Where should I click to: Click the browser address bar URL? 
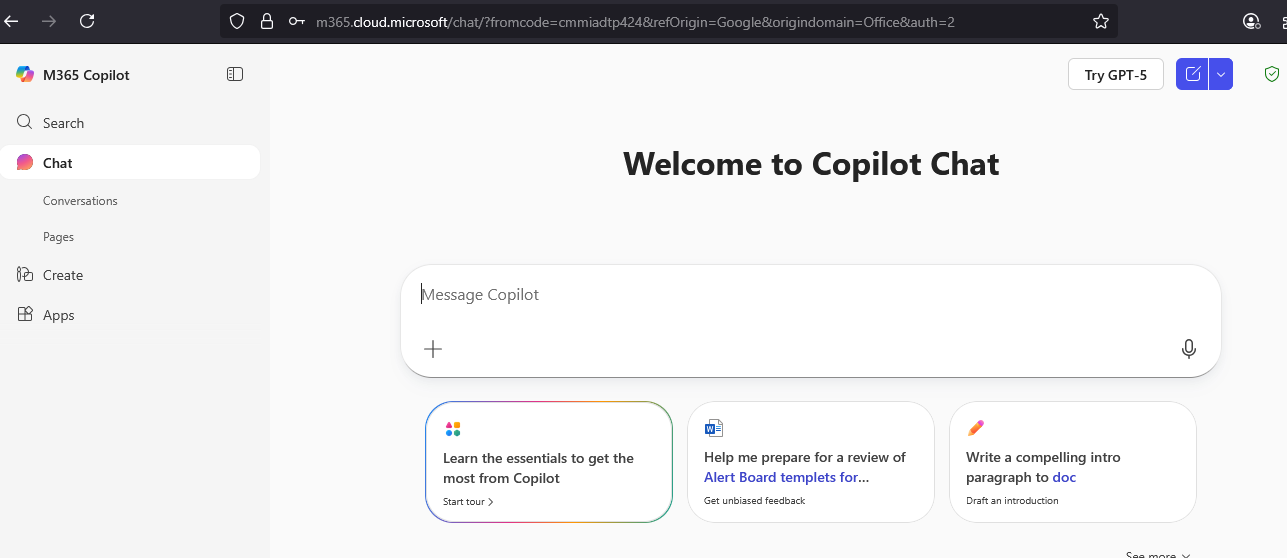[x=635, y=21]
